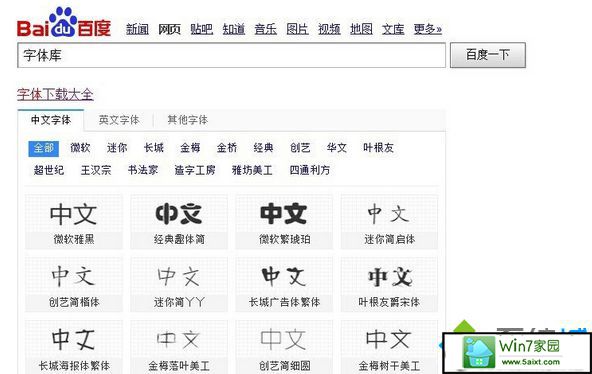Image resolution: width=592 pixels, height=374 pixels.
Task: Click the 百度一下 search button
Action: (x=488, y=55)
